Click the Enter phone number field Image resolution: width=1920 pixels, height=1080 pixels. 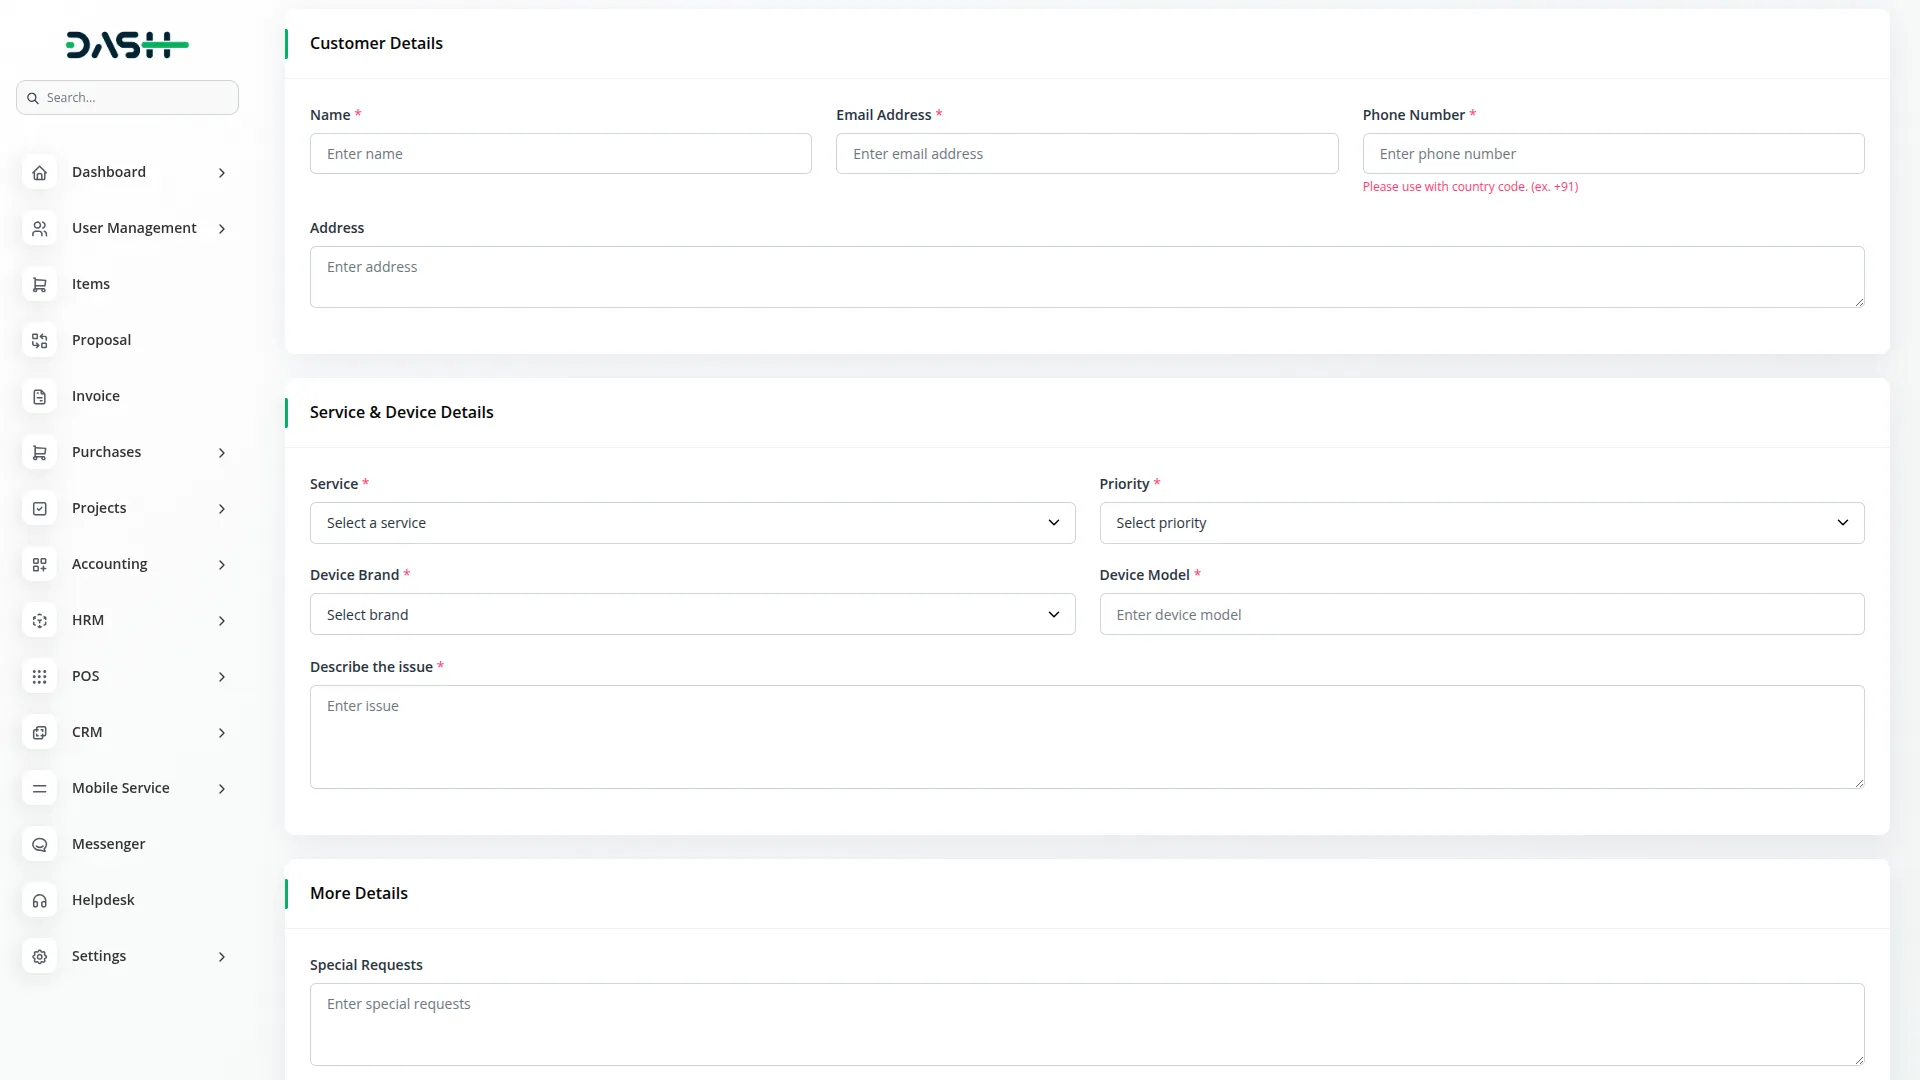(1613, 153)
